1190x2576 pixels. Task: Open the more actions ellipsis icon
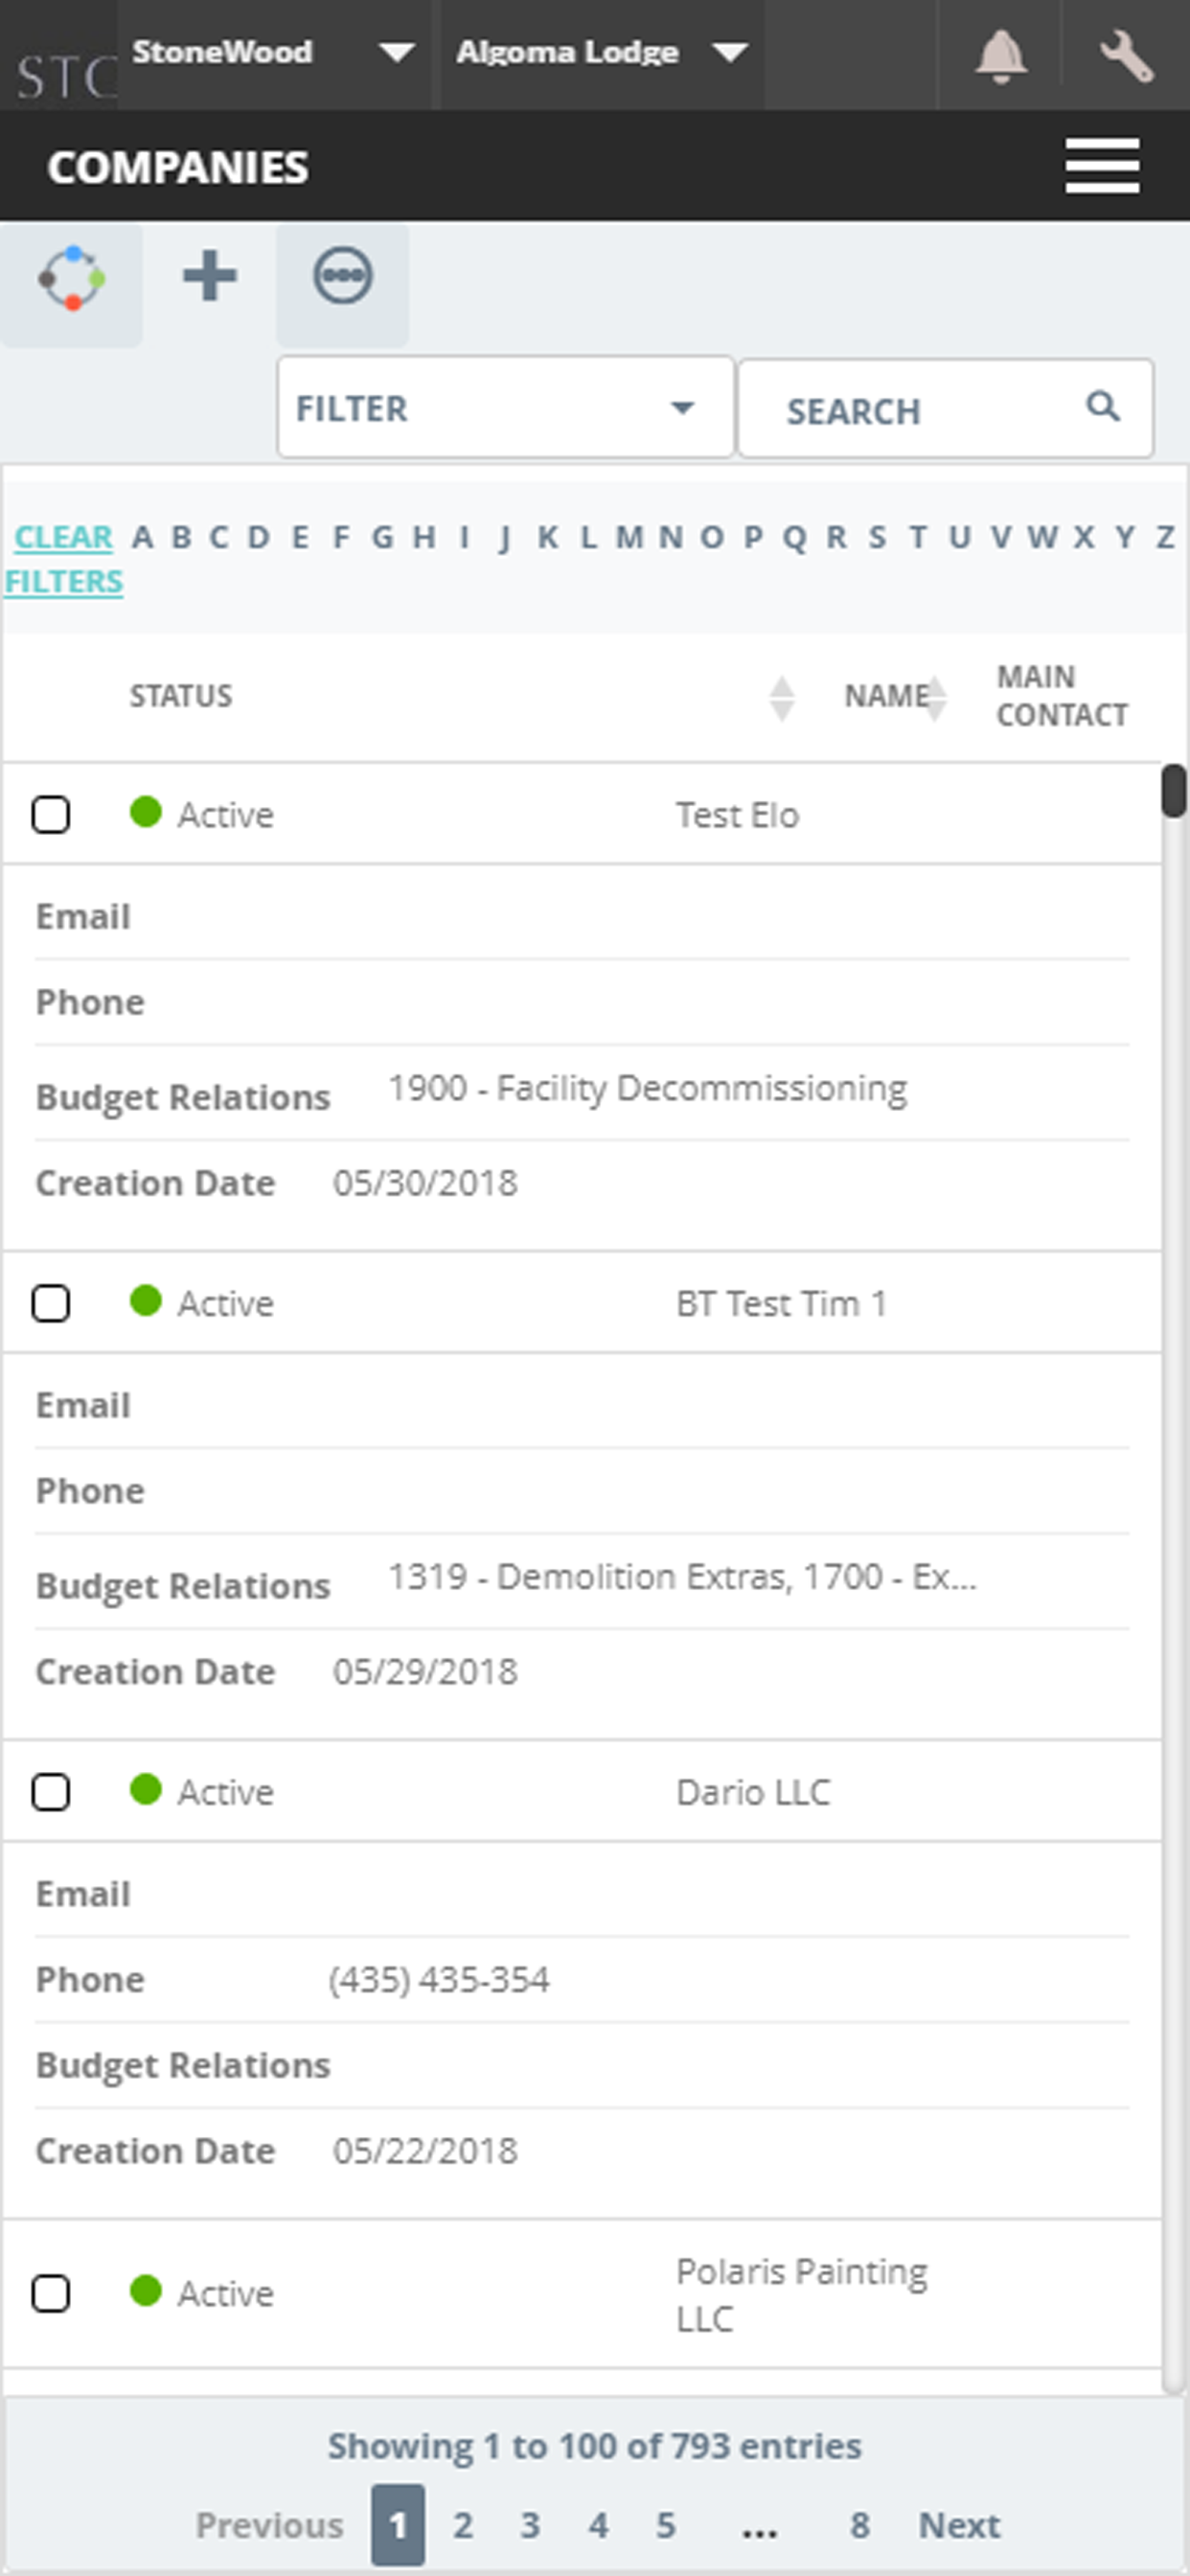coord(343,276)
